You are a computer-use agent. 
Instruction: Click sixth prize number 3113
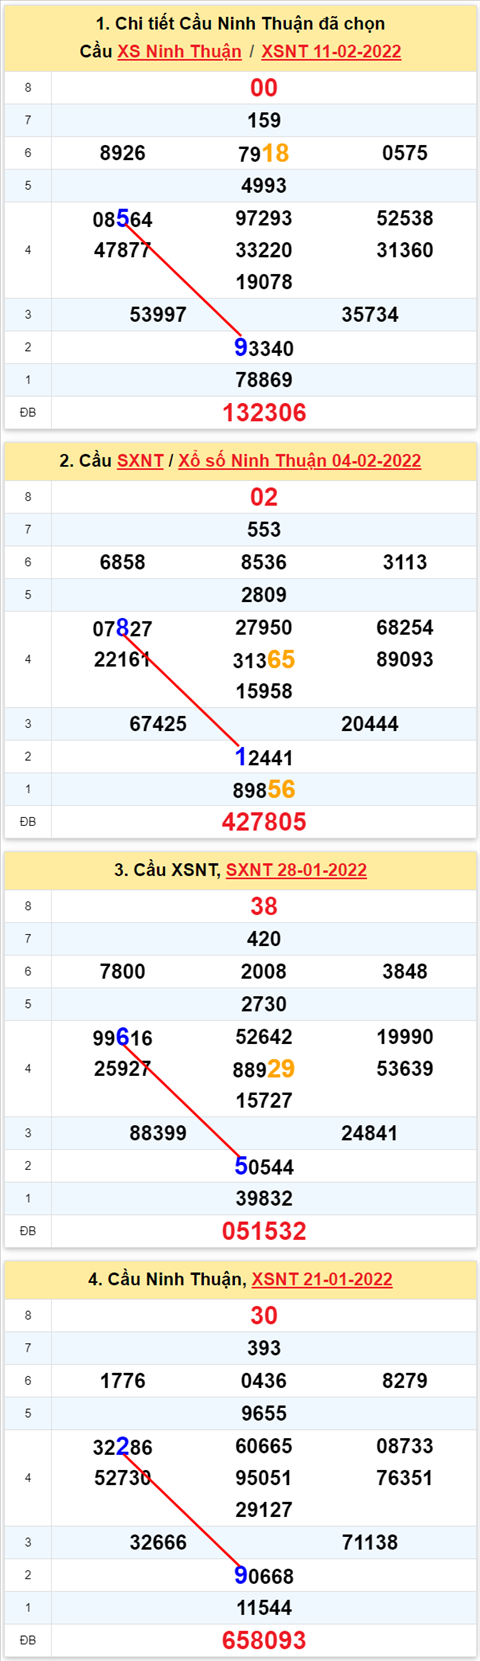405,562
